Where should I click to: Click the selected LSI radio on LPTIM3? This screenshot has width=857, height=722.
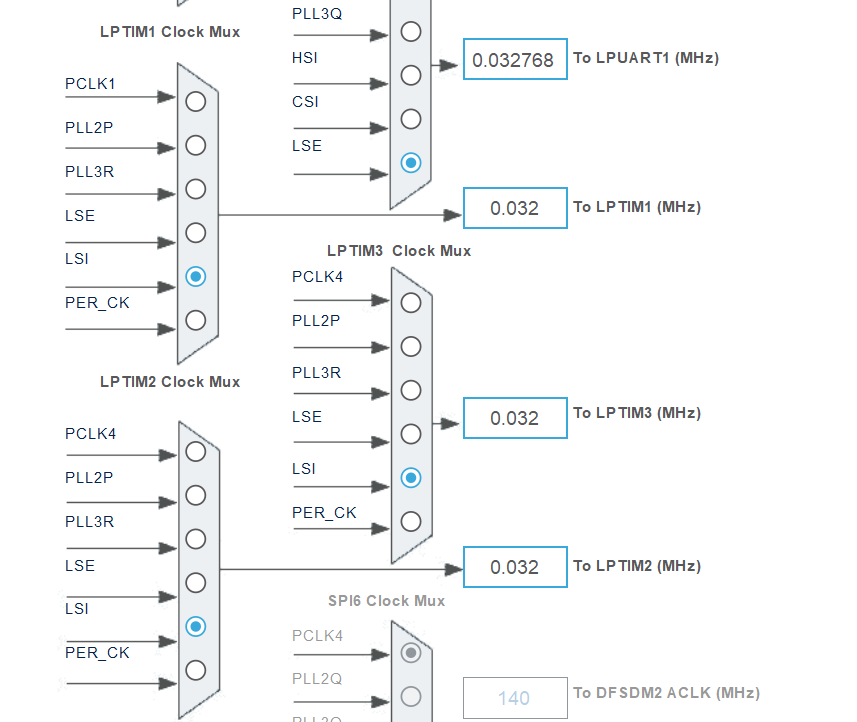[x=410, y=478]
